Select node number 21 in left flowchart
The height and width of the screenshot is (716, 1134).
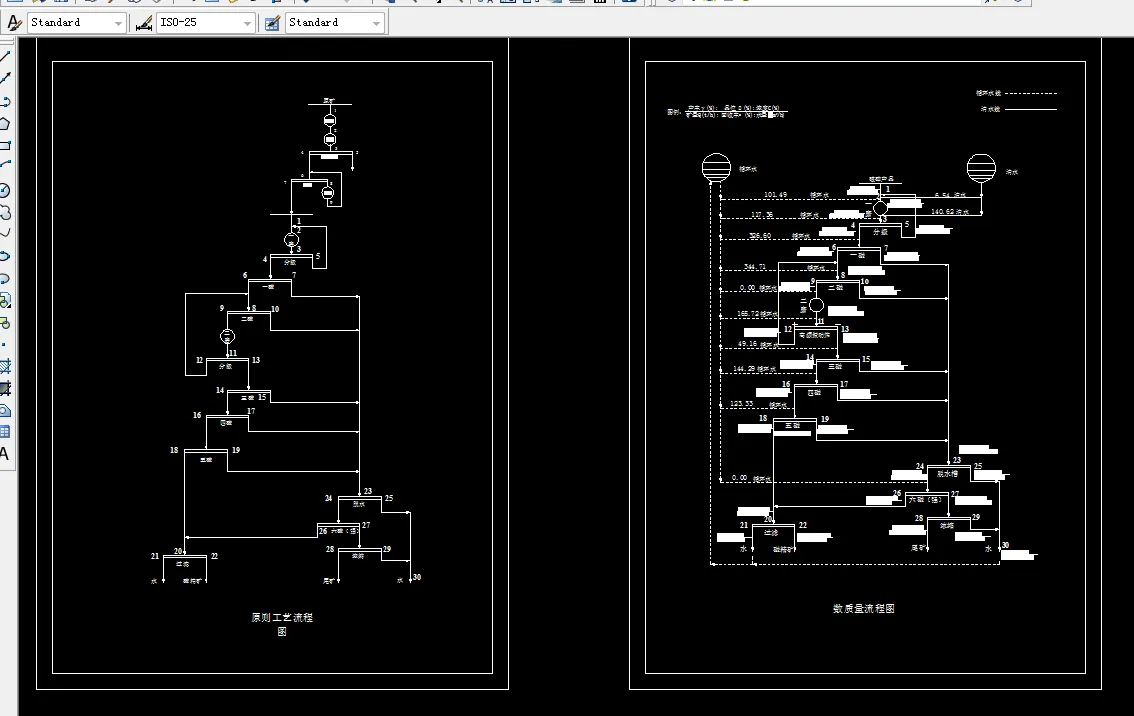point(155,556)
